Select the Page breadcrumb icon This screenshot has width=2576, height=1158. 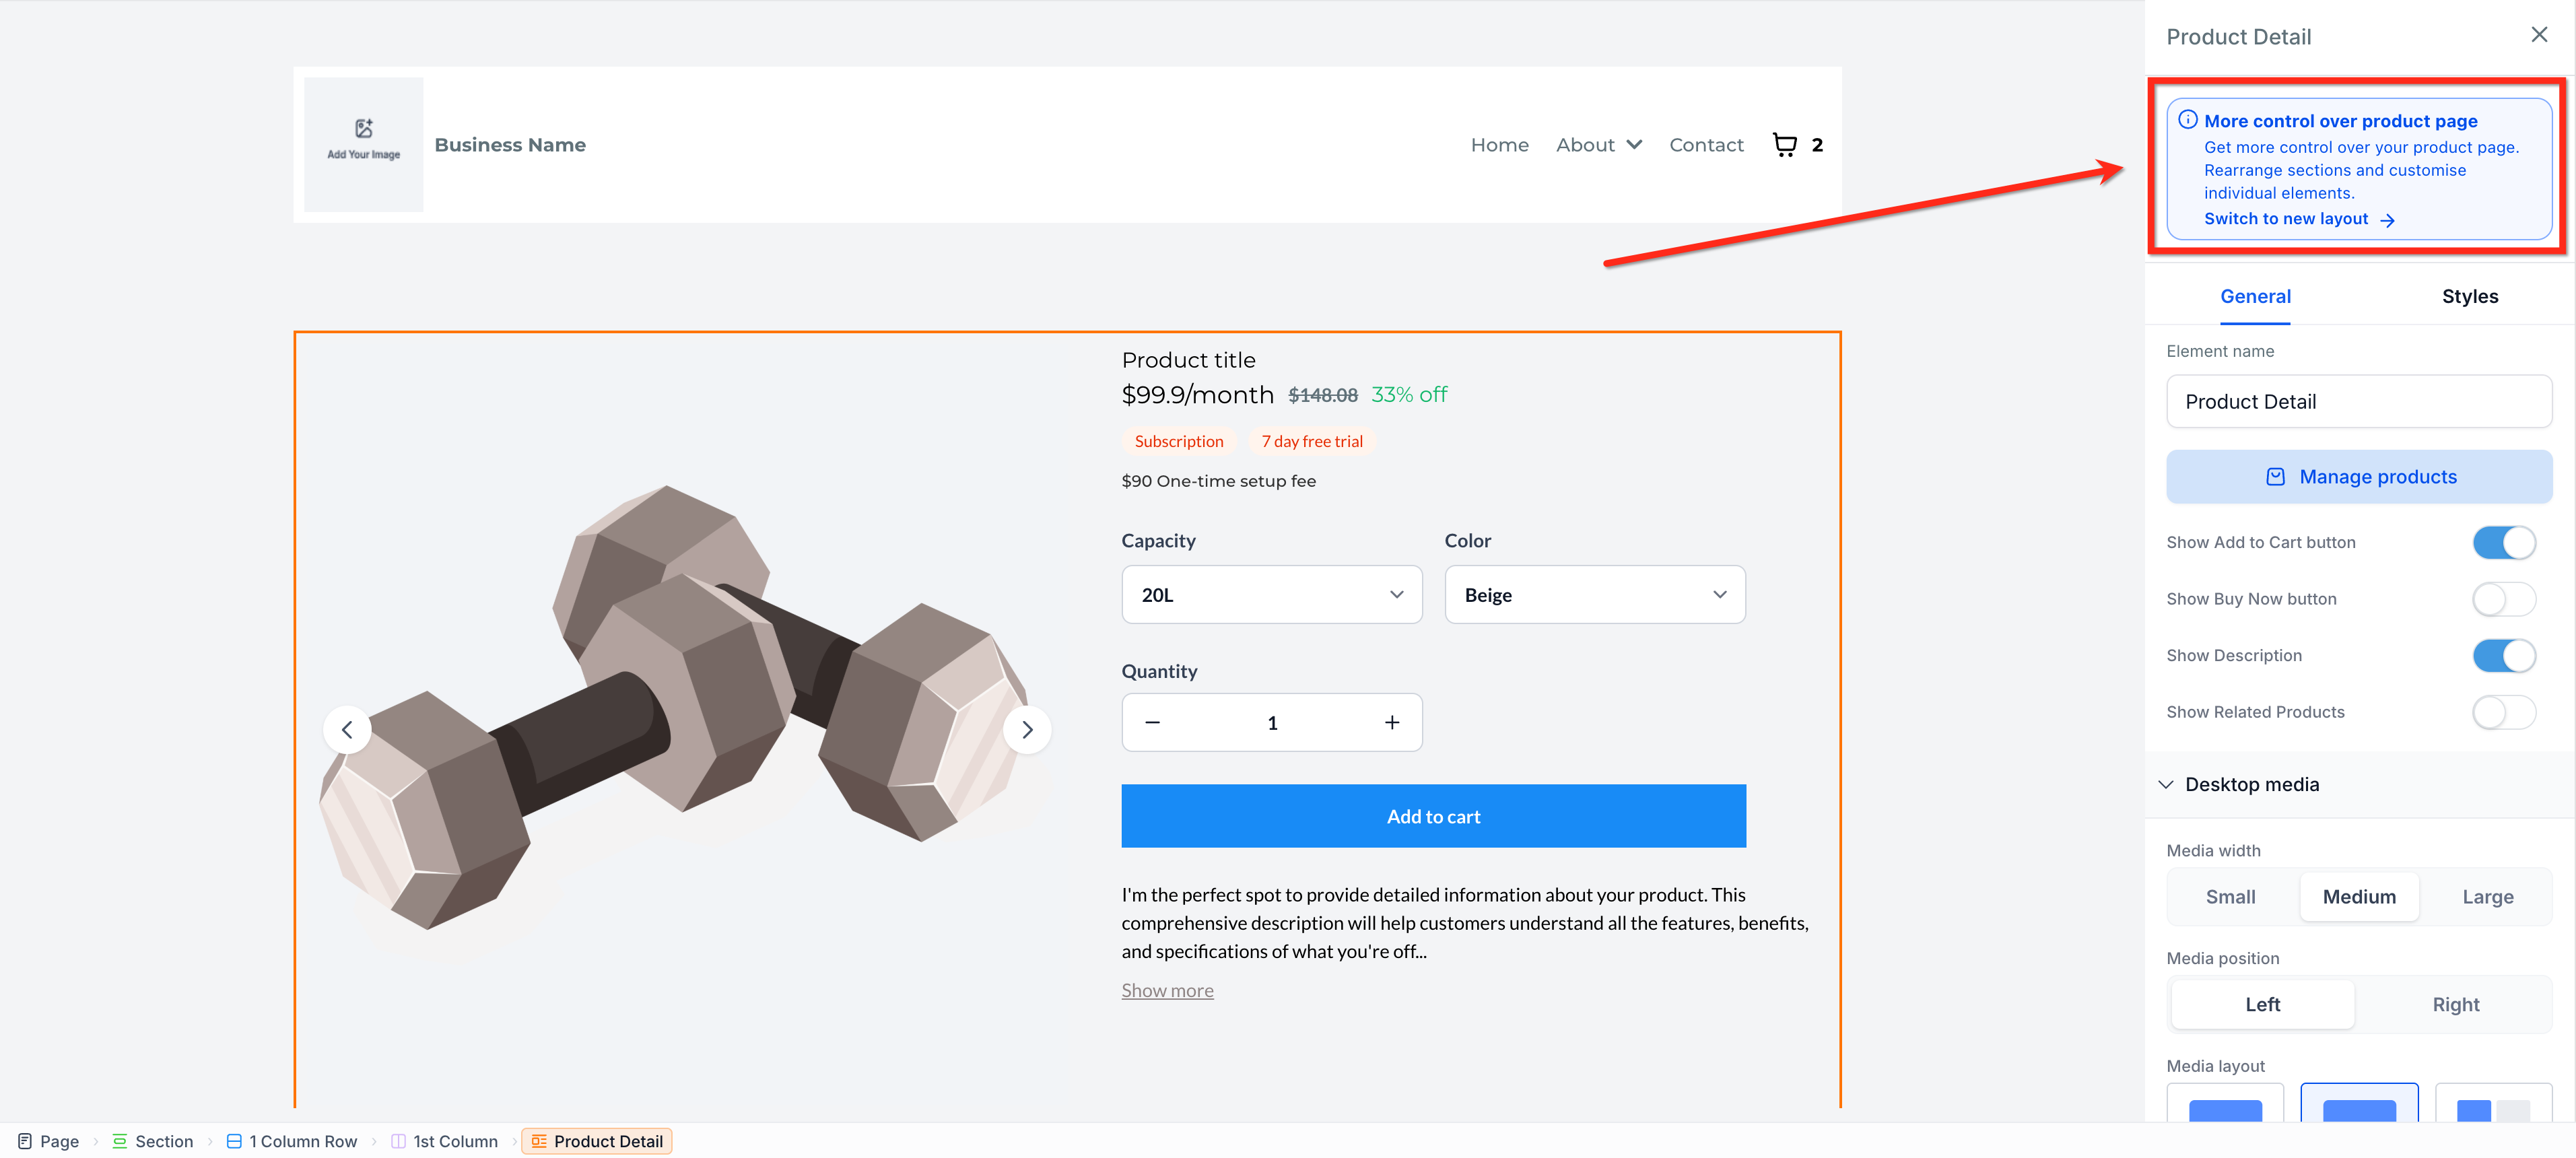point(25,1141)
